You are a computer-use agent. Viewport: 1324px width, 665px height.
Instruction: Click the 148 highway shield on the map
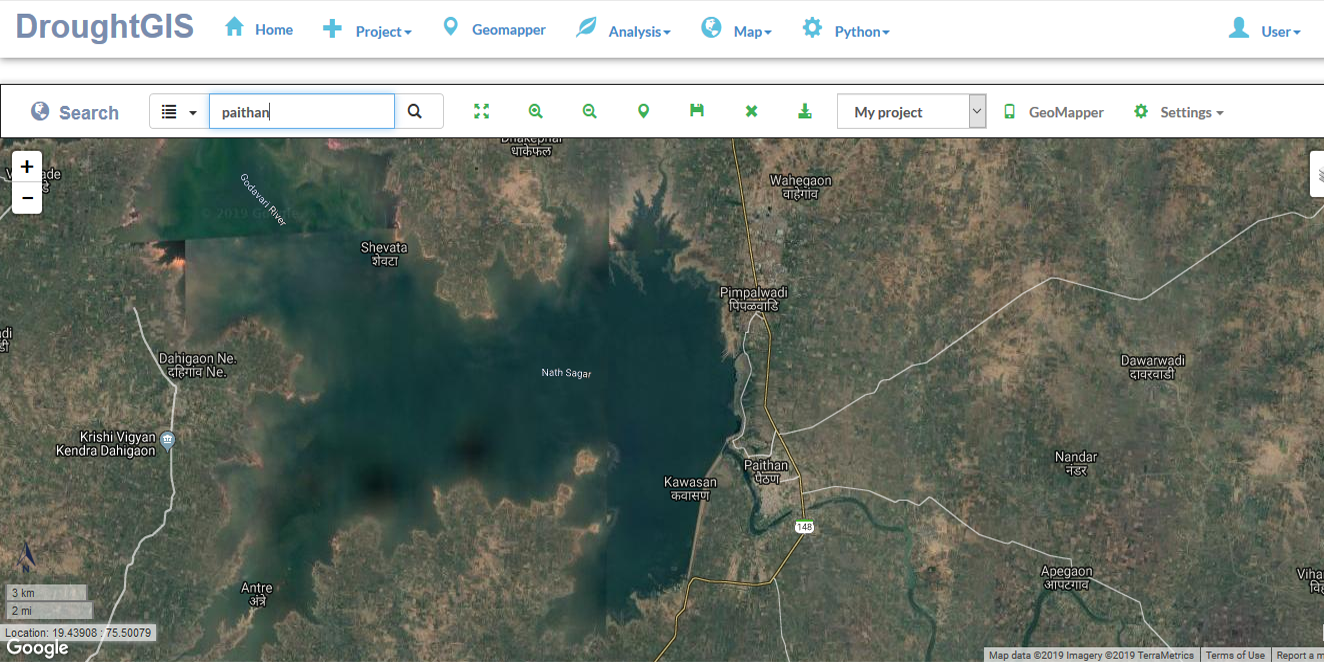[x=804, y=526]
